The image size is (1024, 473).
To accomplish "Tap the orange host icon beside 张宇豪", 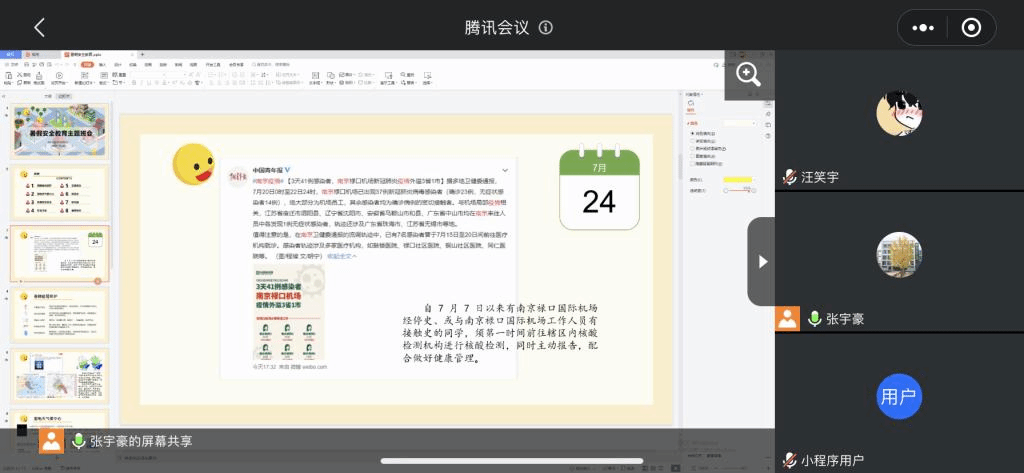I will (x=788, y=318).
